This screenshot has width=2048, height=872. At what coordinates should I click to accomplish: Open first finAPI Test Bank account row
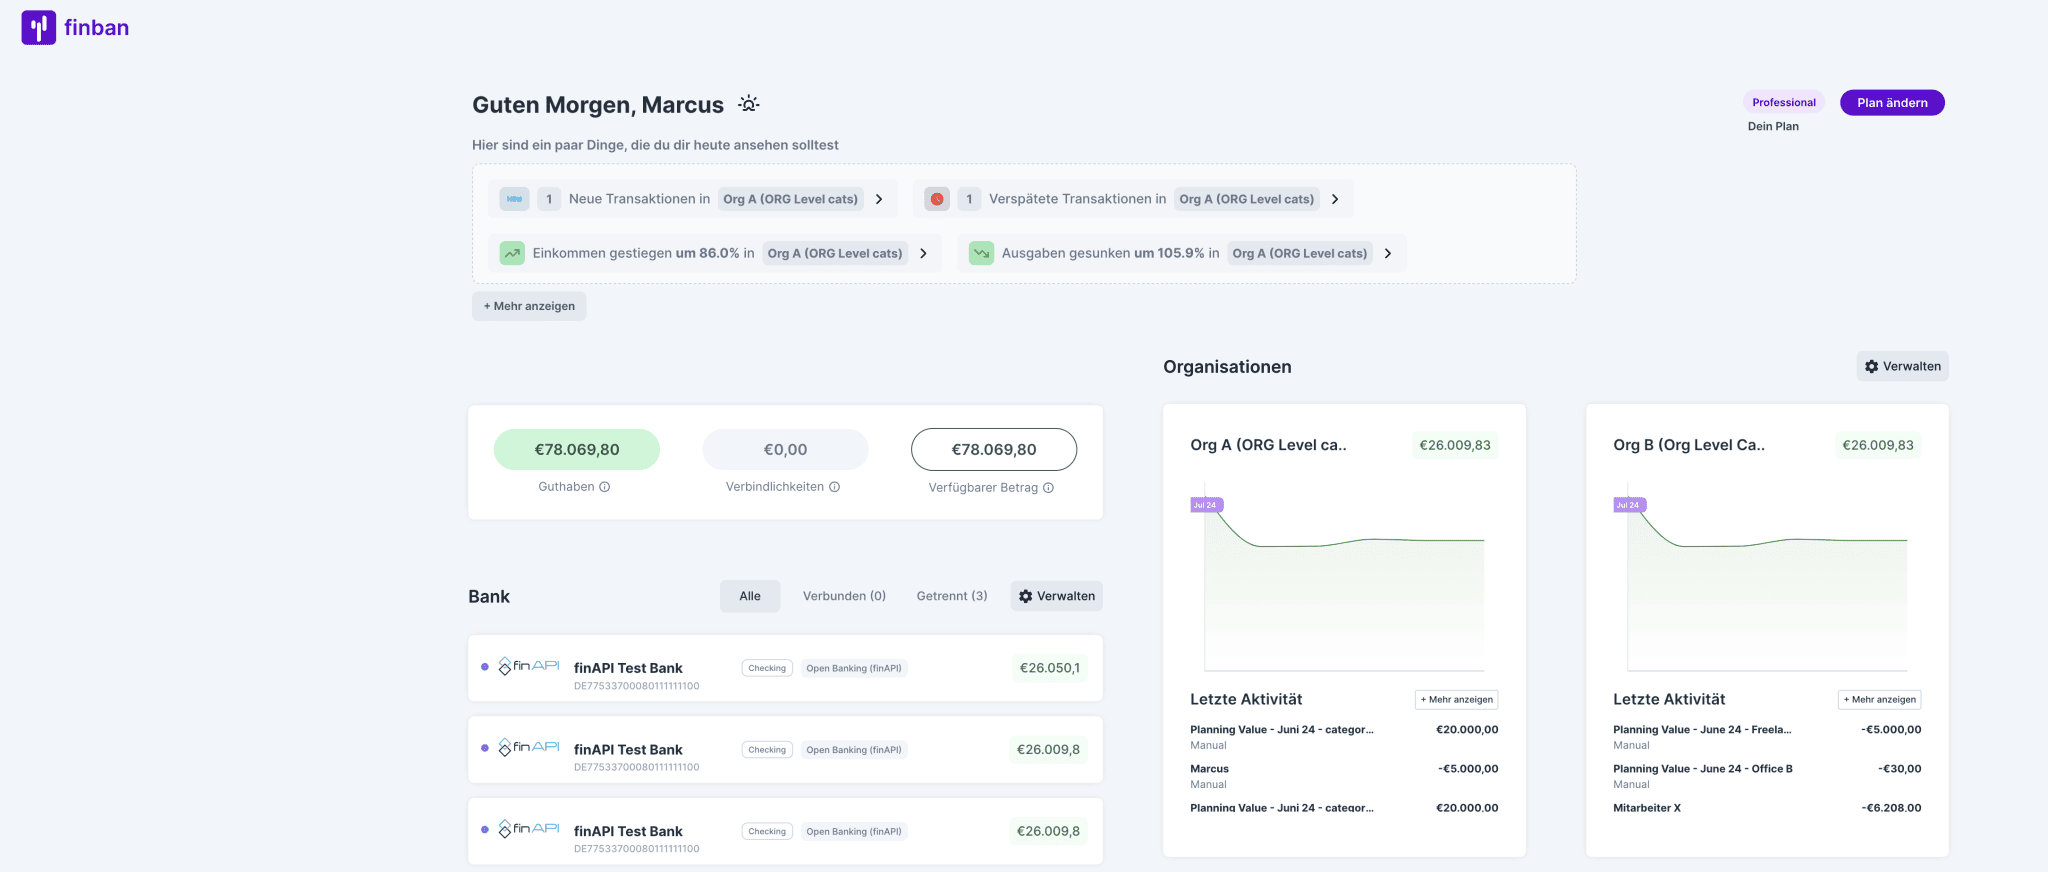[785, 668]
